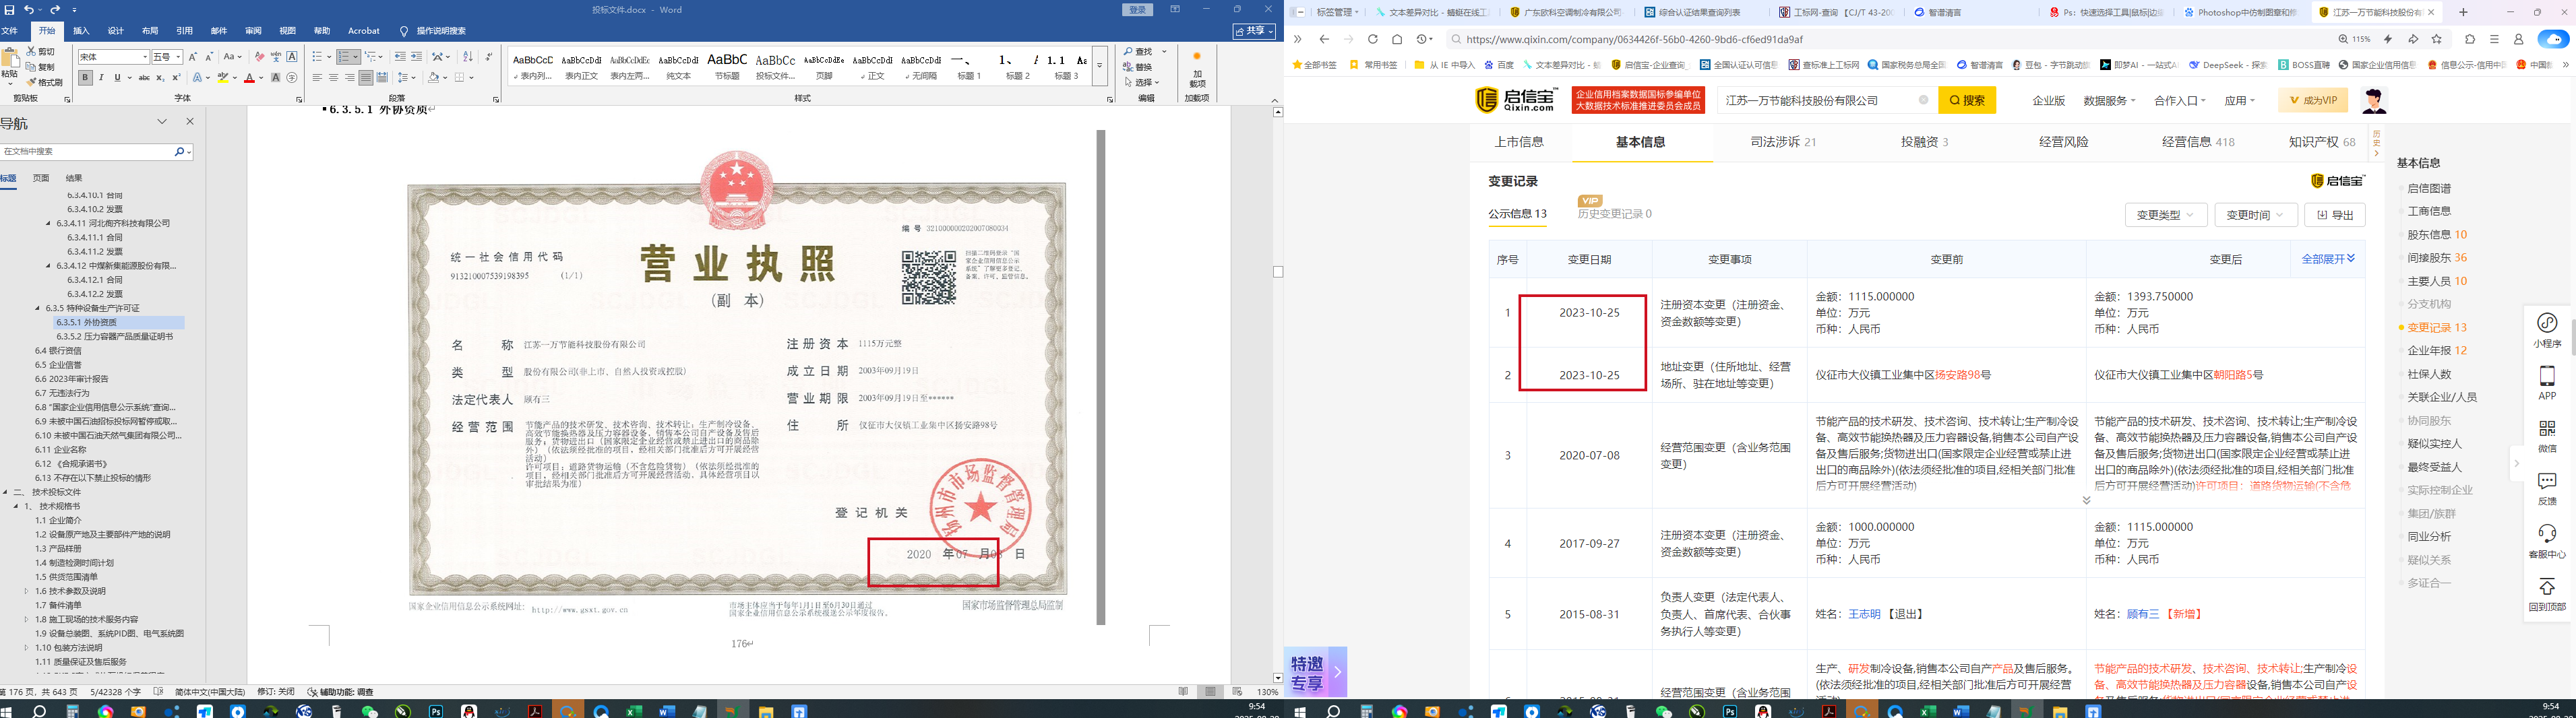
Task: Open the 客服中心 customer service icon
Action: coord(2547,541)
